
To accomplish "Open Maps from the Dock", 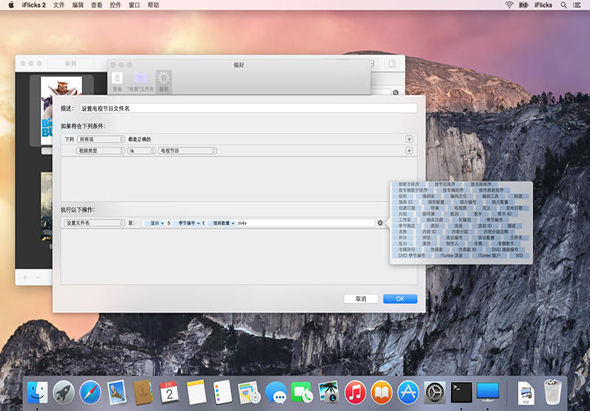I will [249, 392].
